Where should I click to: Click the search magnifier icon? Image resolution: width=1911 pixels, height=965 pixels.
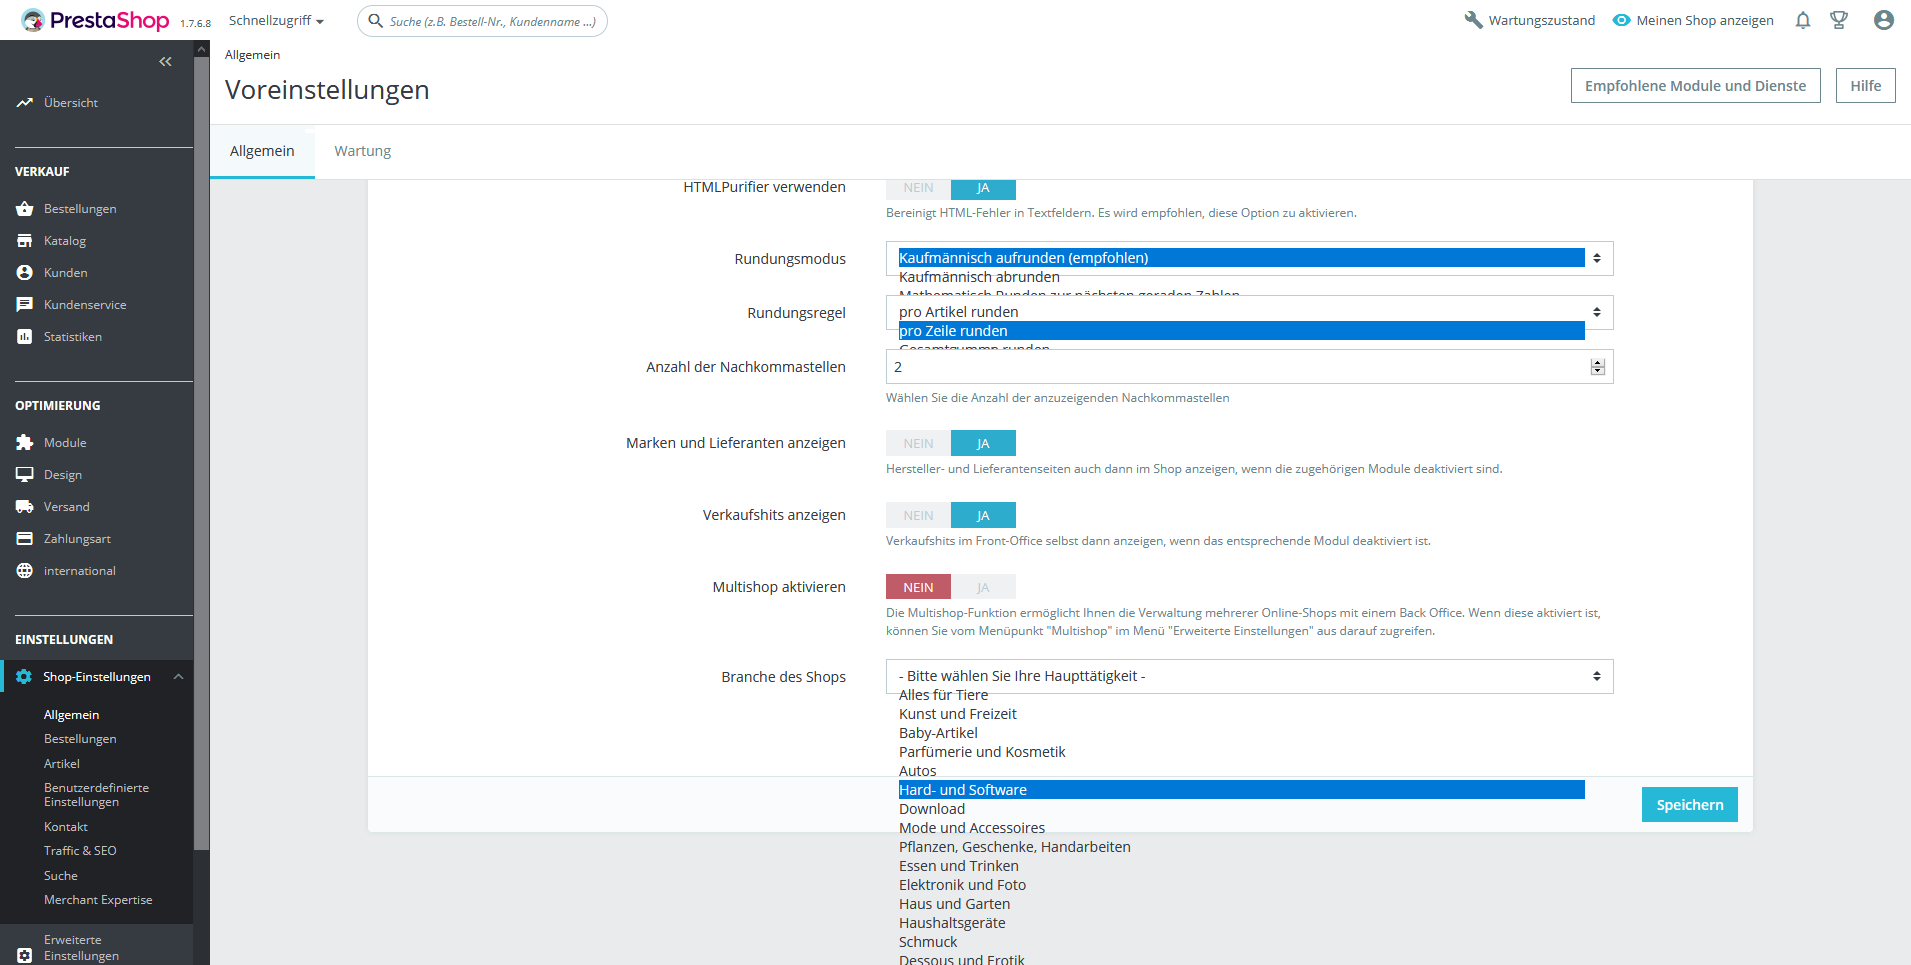(376, 21)
